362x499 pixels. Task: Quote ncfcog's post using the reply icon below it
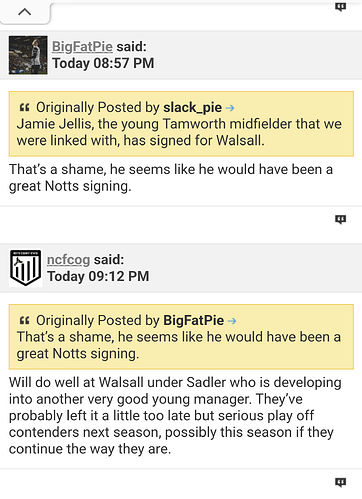pos(340,482)
